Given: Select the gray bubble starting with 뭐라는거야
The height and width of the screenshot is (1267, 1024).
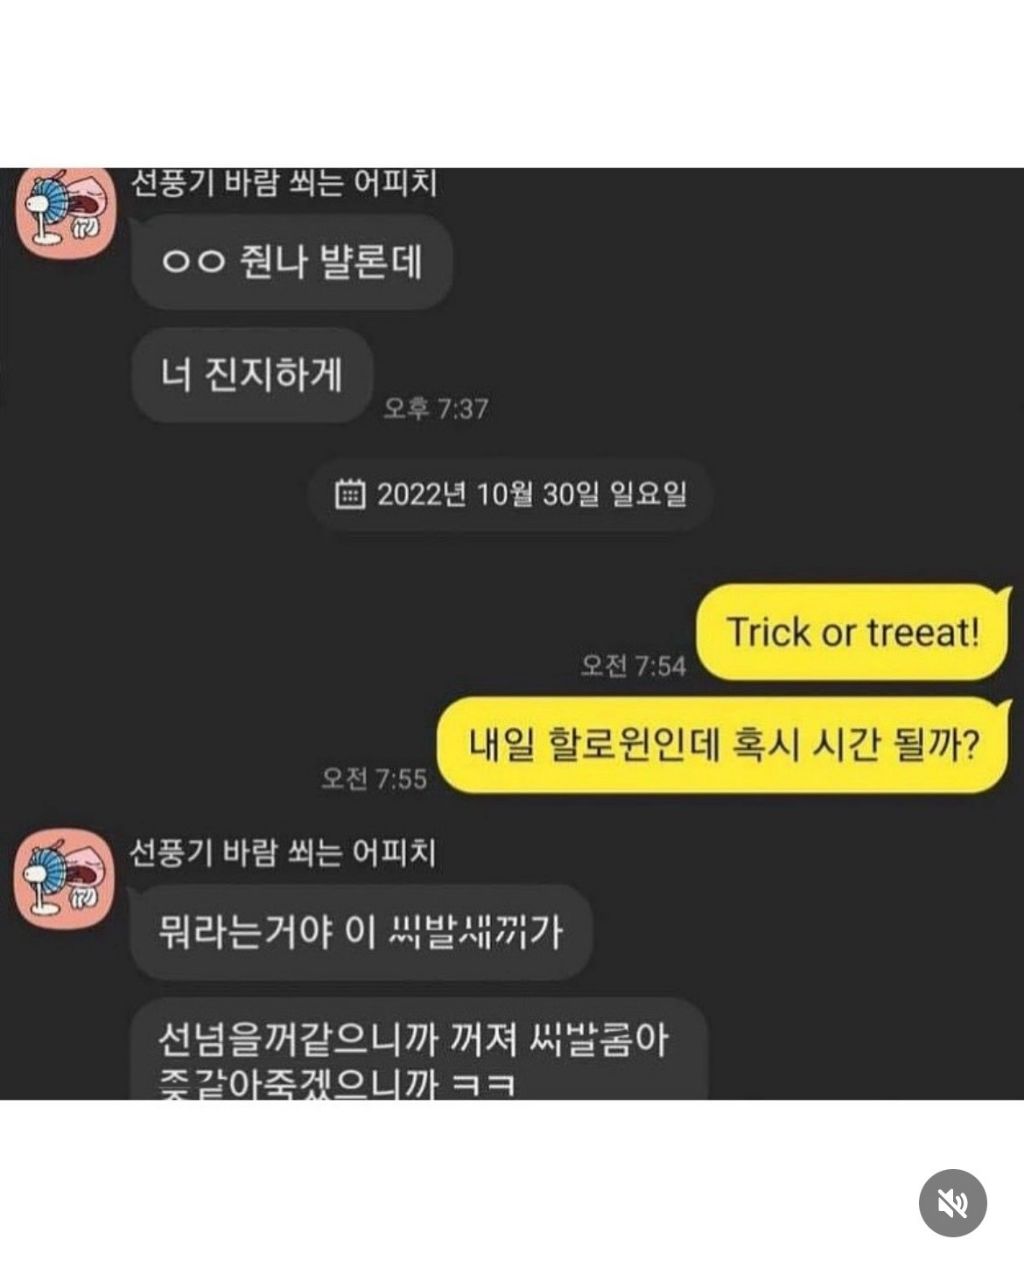Looking at the screenshot, I should tap(361, 933).
